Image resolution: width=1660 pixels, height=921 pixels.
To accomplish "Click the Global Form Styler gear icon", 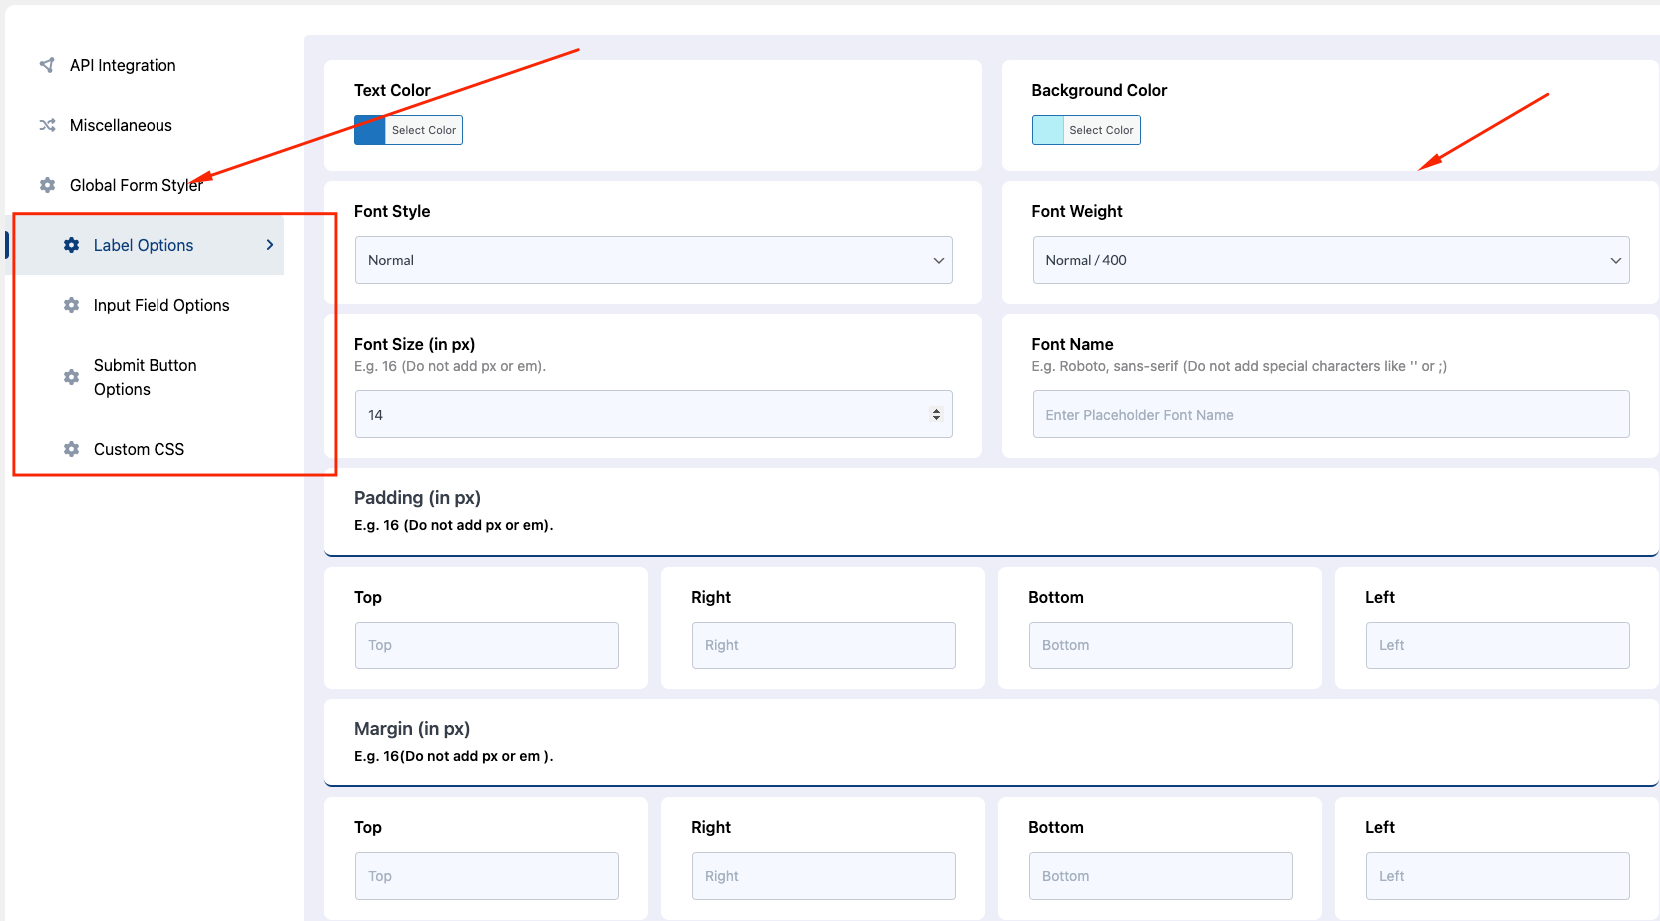I will point(47,184).
